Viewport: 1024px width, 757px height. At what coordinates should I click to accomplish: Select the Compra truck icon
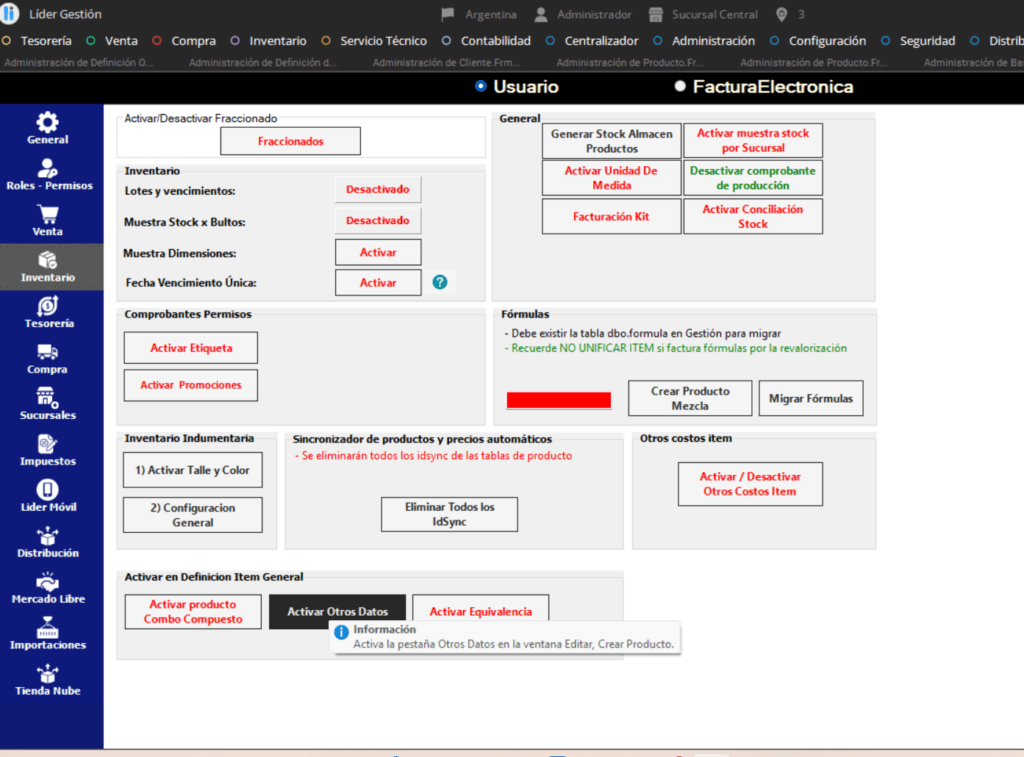(x=47, y=352)
